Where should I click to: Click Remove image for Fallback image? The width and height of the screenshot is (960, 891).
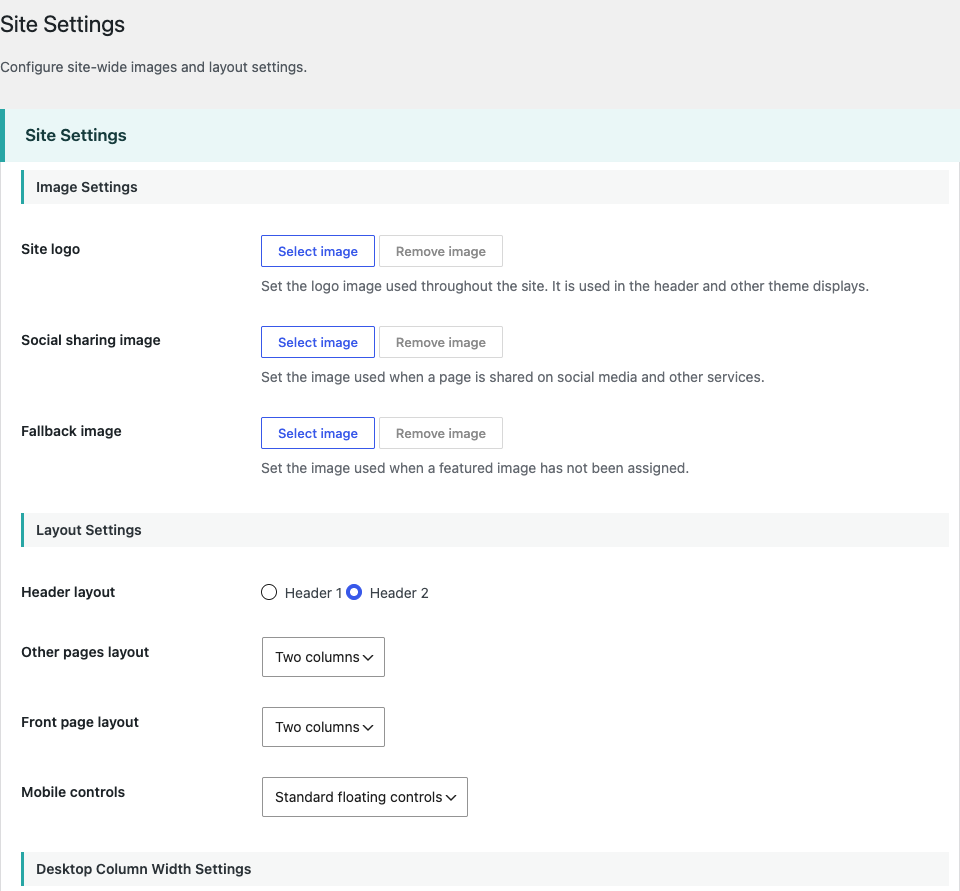(x=441, y=434)
